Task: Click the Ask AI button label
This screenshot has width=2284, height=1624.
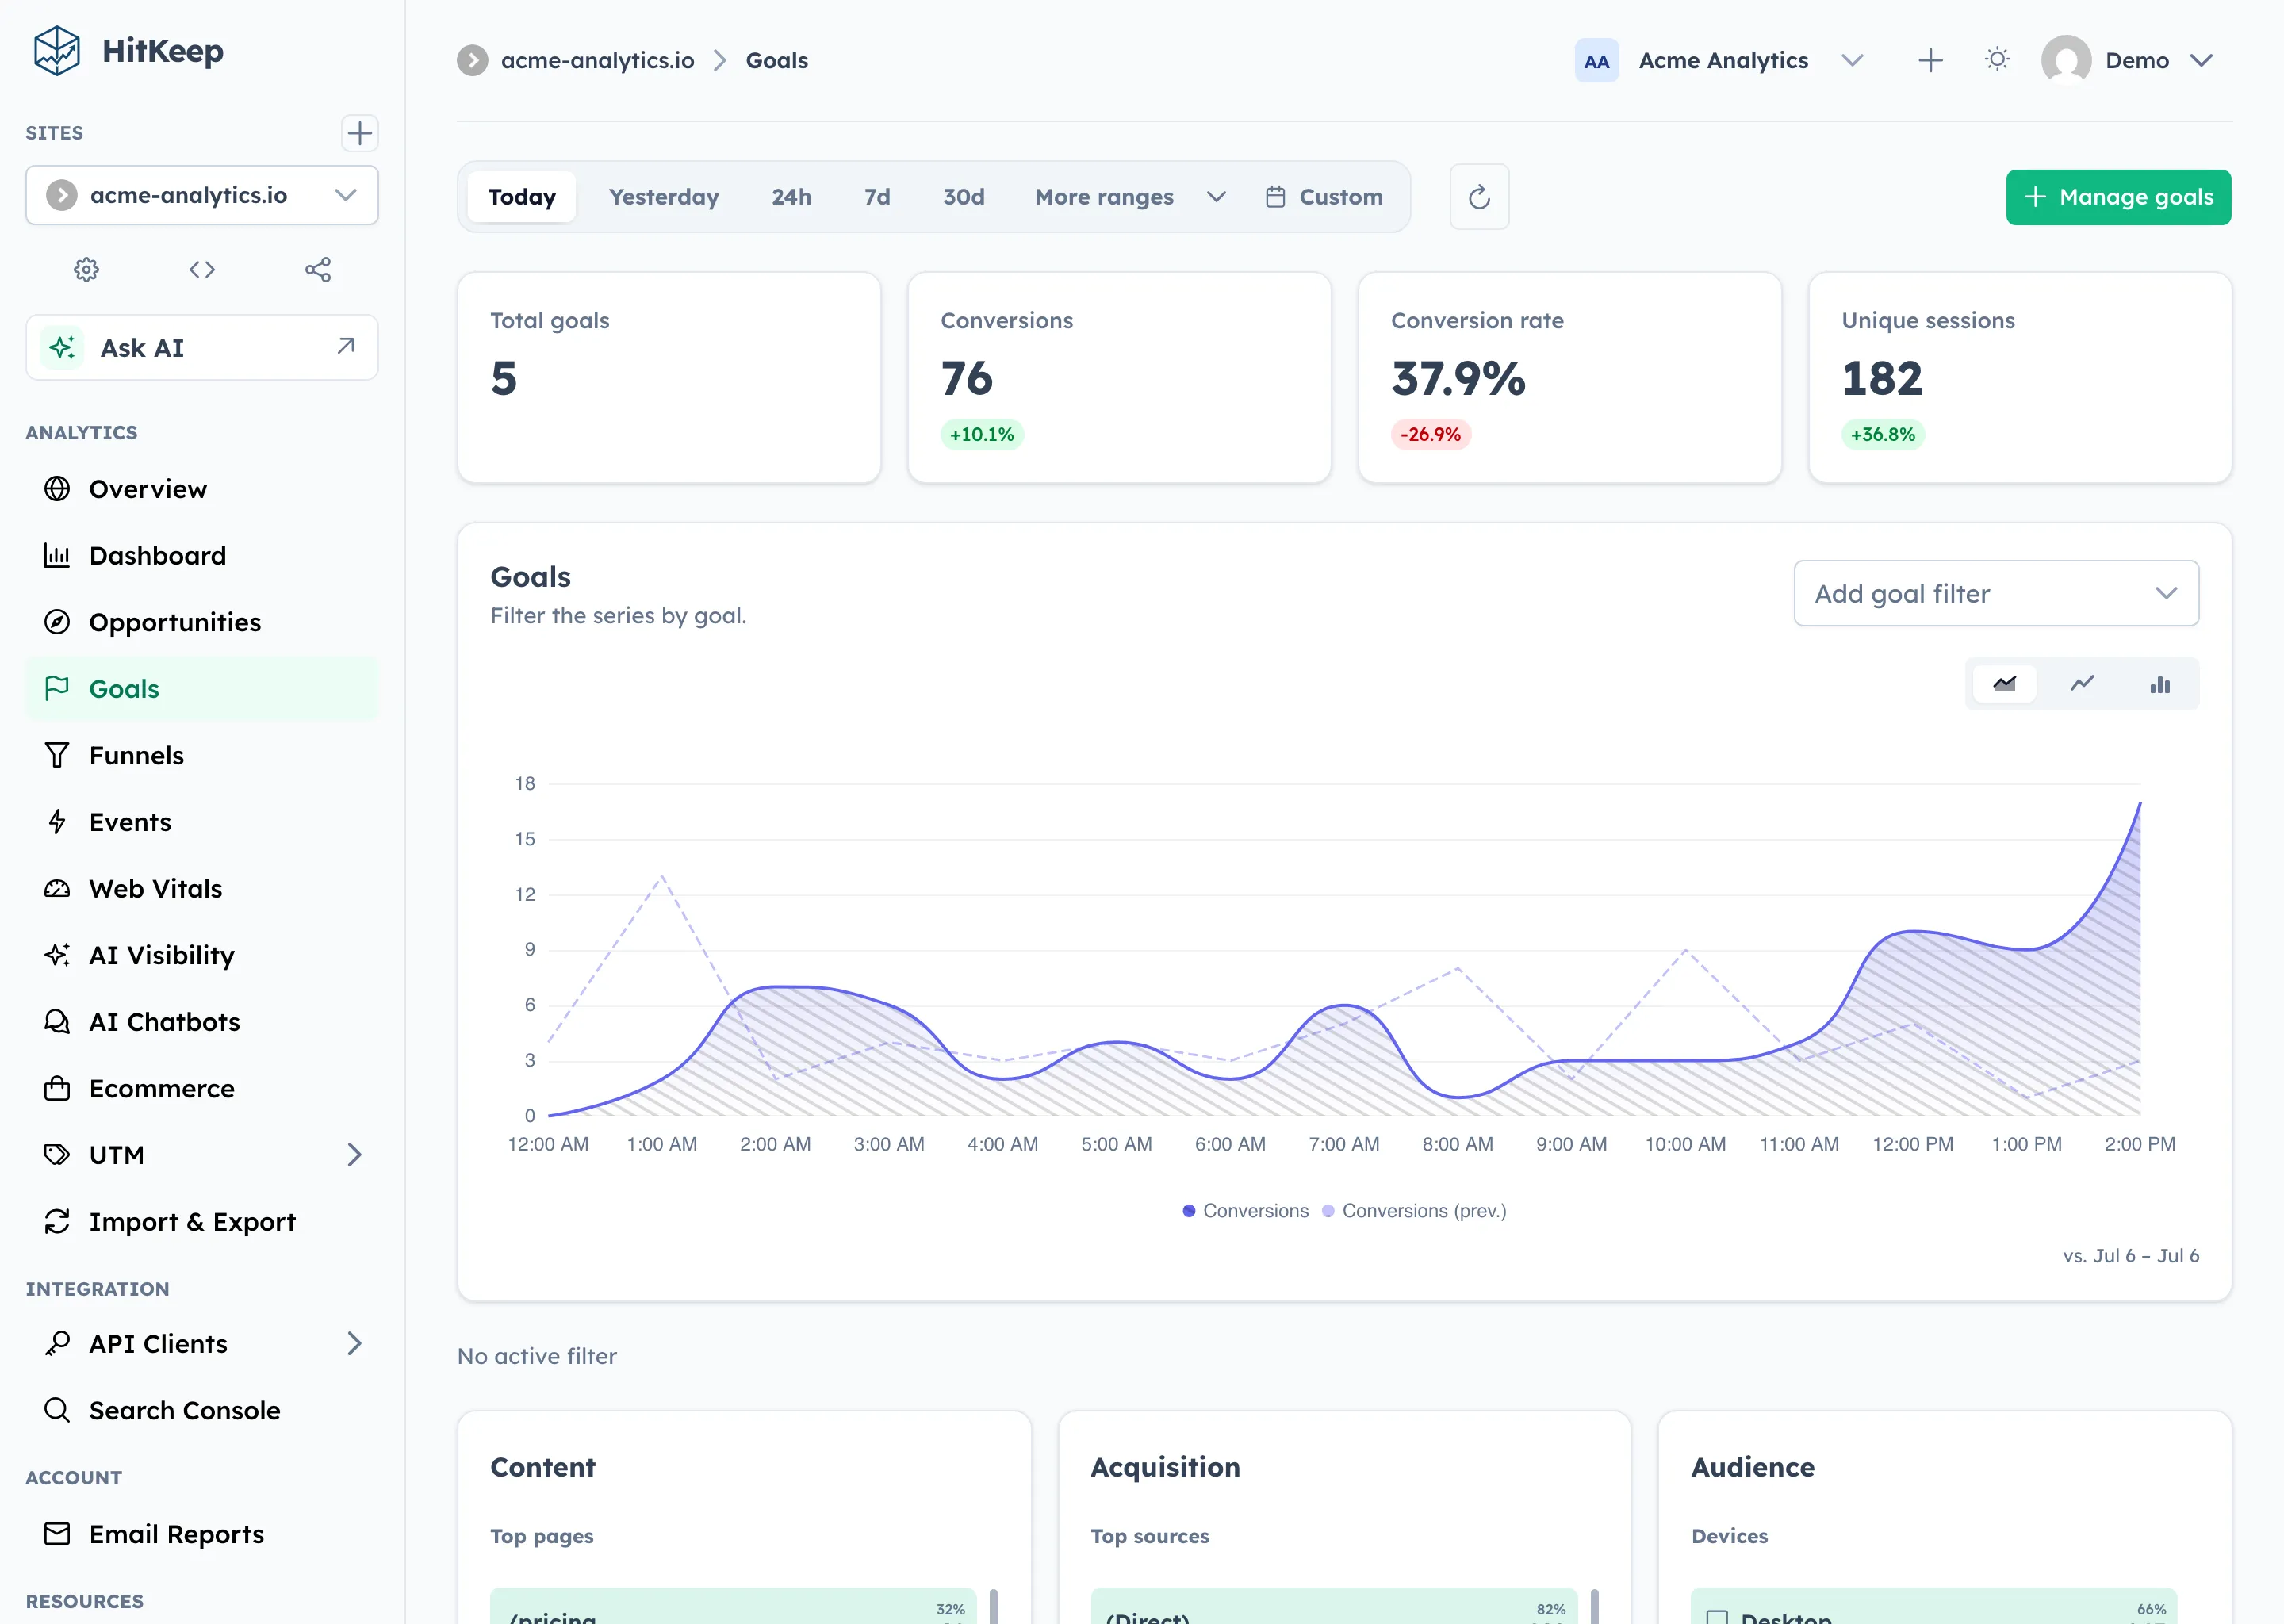Action: (142, 348)
